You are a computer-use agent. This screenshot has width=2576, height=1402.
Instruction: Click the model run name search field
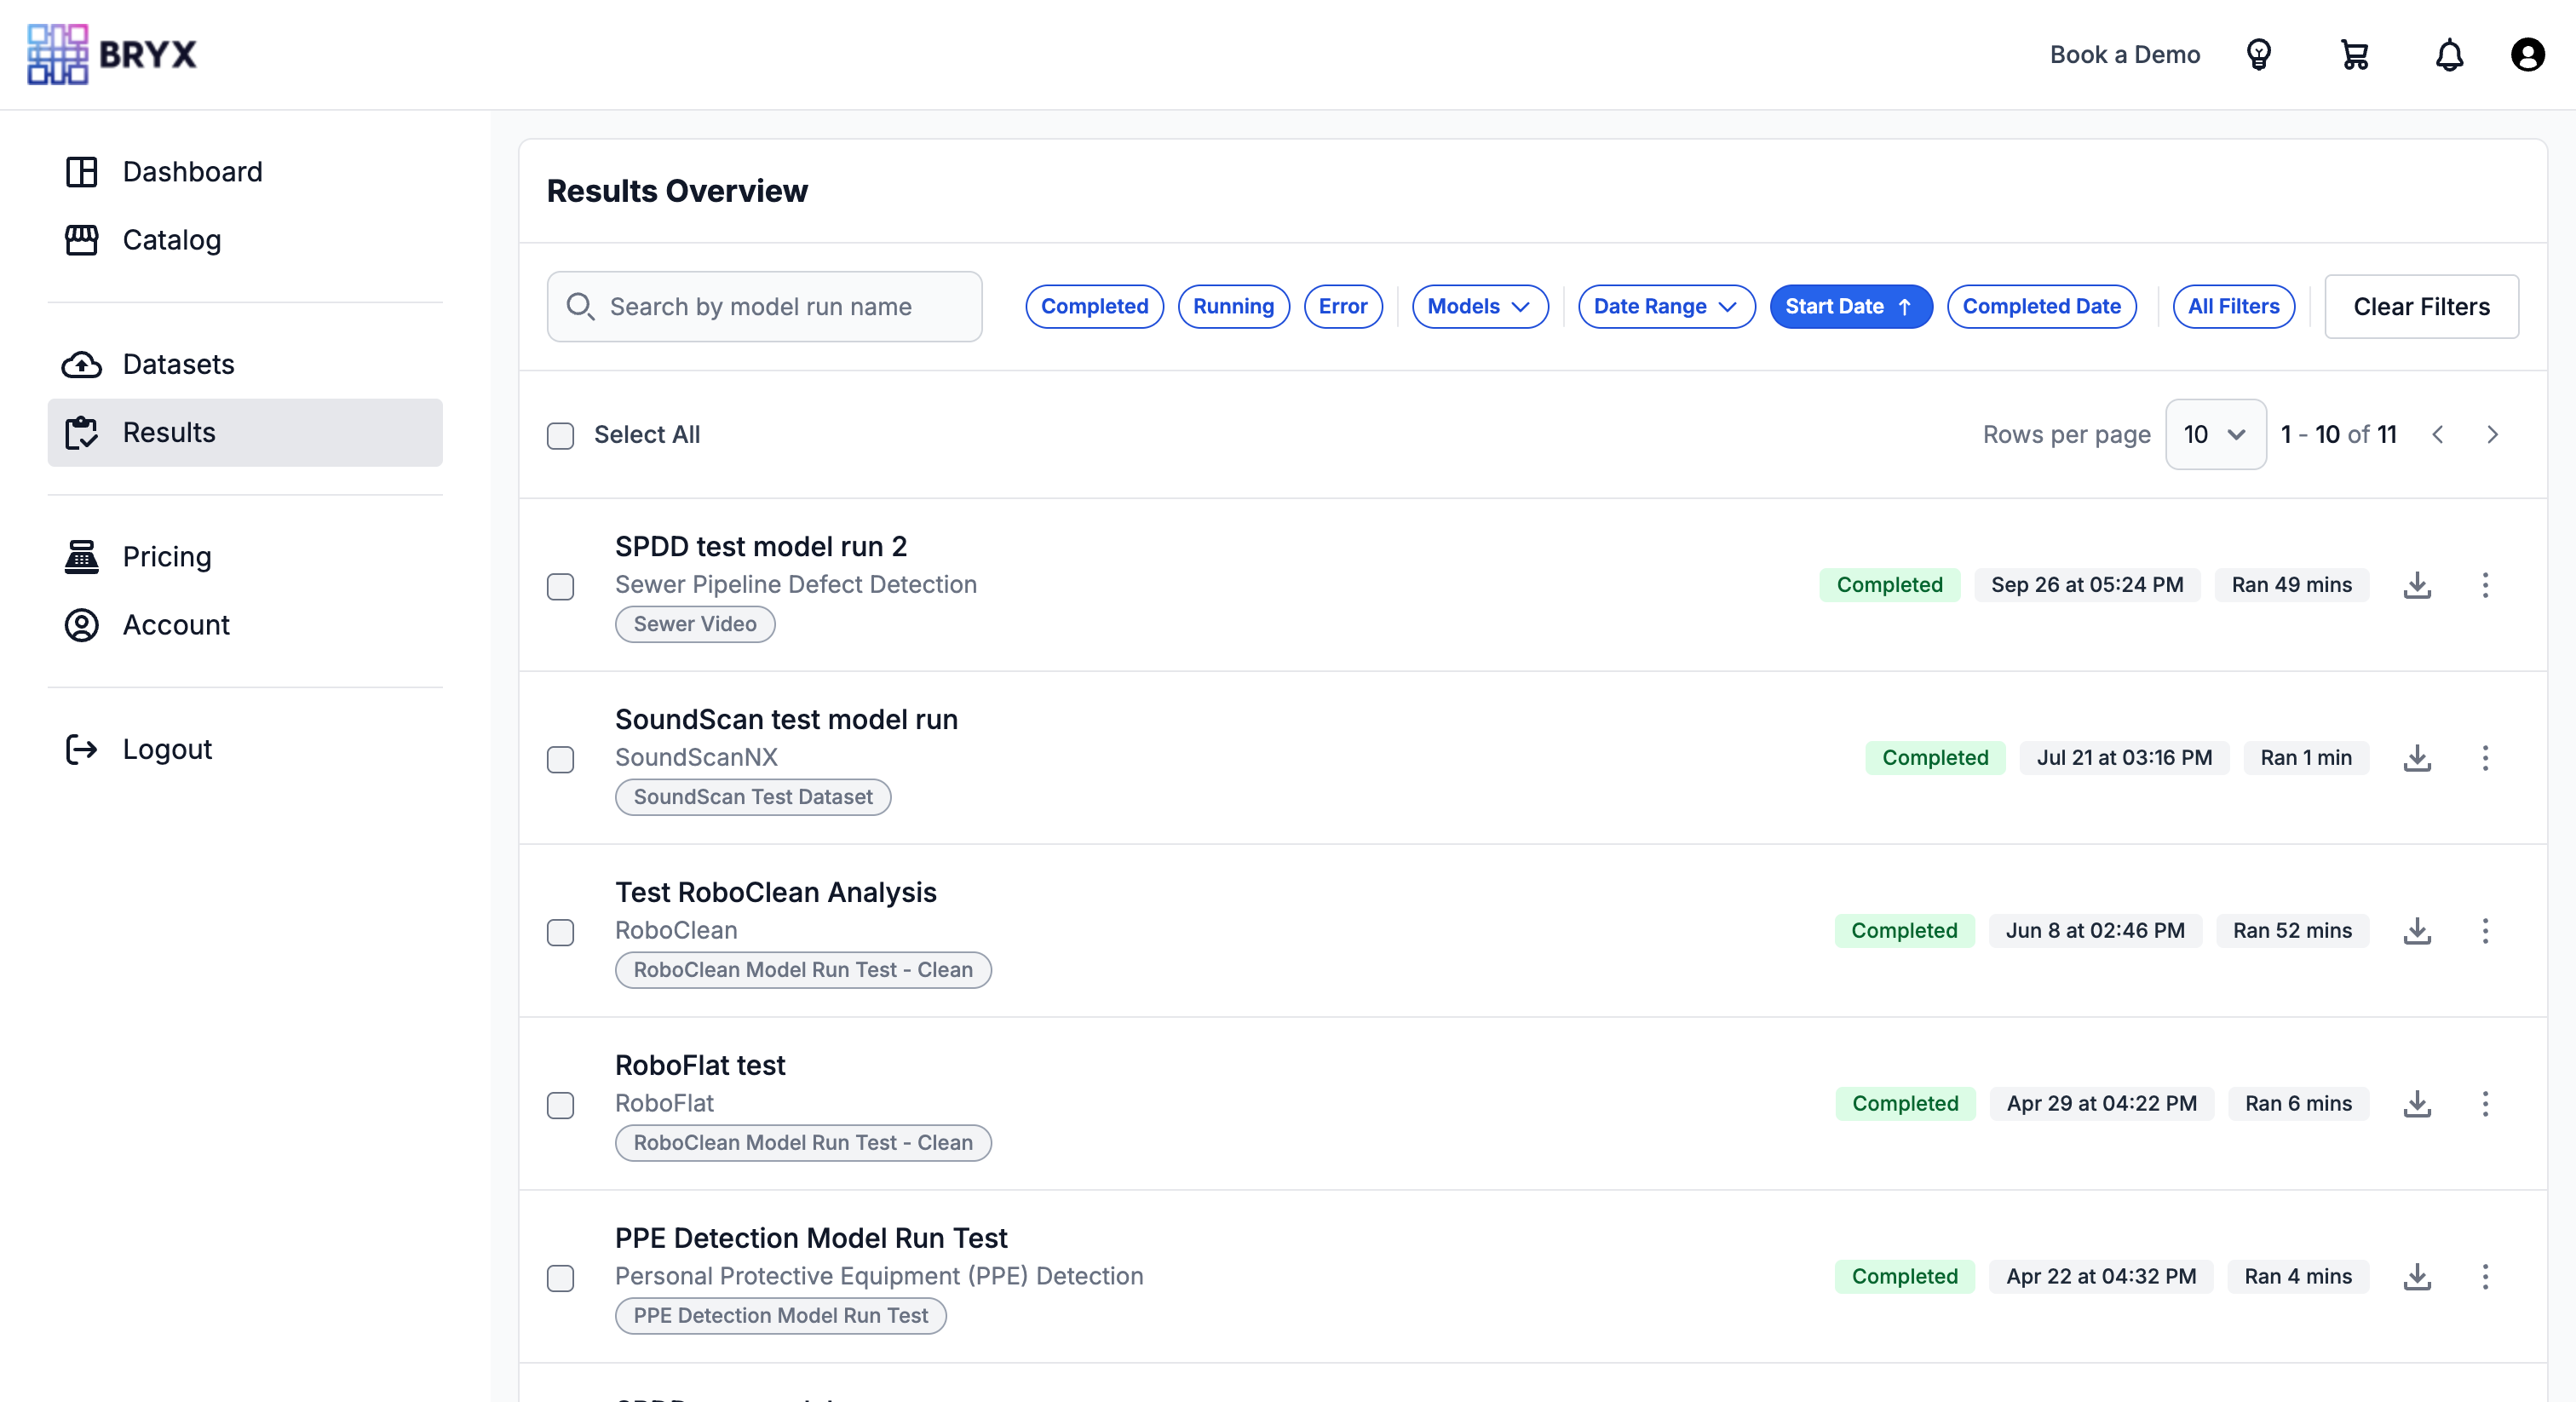[x=763, y=306]
